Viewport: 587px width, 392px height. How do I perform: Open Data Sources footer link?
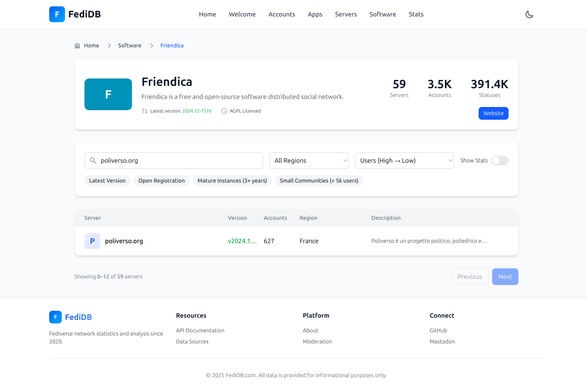point(192,342)
